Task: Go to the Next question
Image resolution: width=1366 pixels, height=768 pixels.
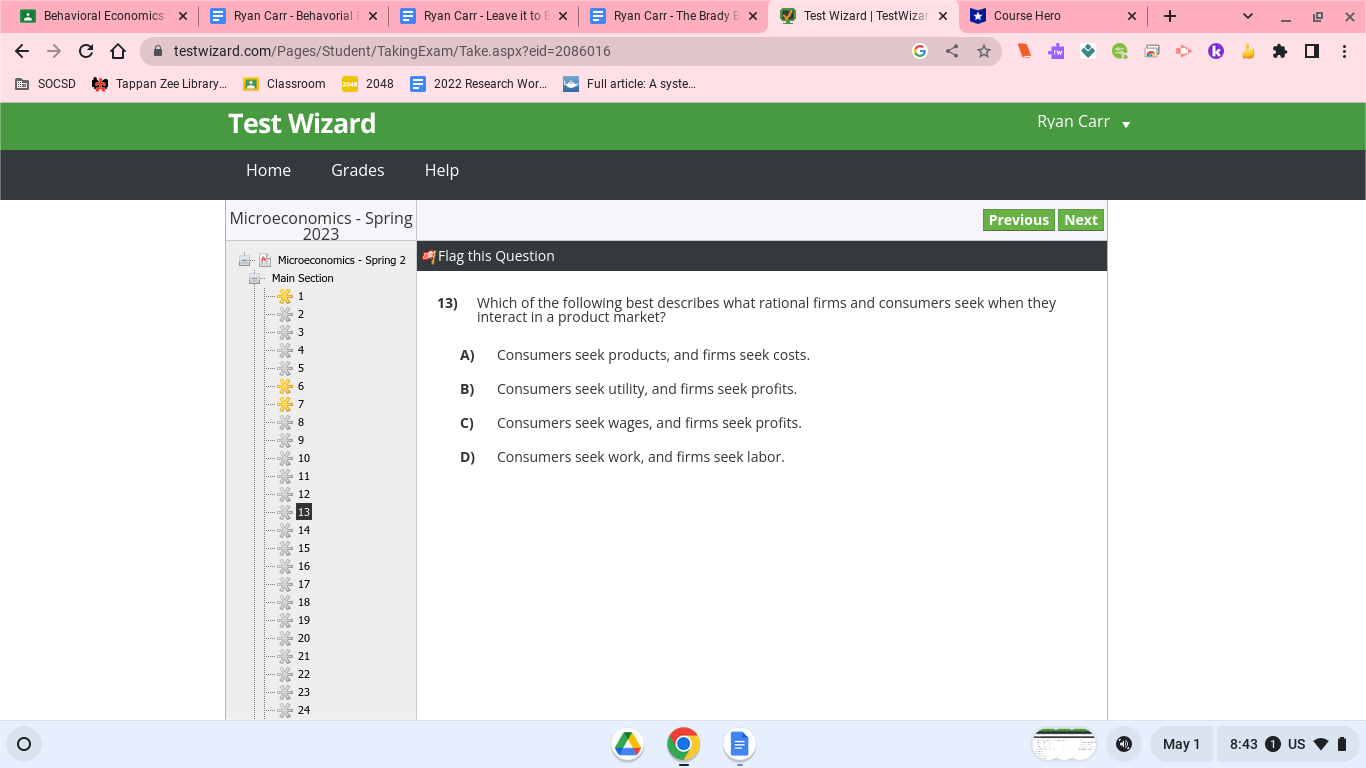Action: click(x=1081, y=220)
